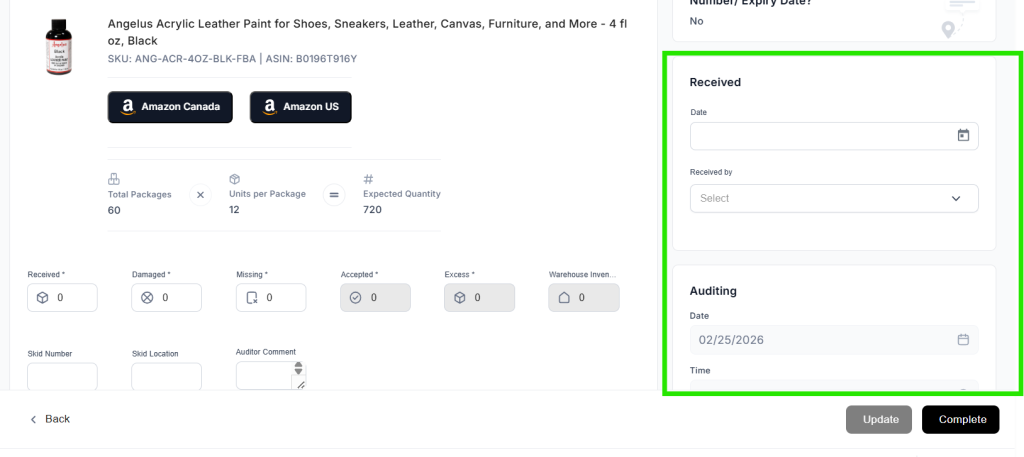Click the multiply symbol circle

click(x=200, y=195)
